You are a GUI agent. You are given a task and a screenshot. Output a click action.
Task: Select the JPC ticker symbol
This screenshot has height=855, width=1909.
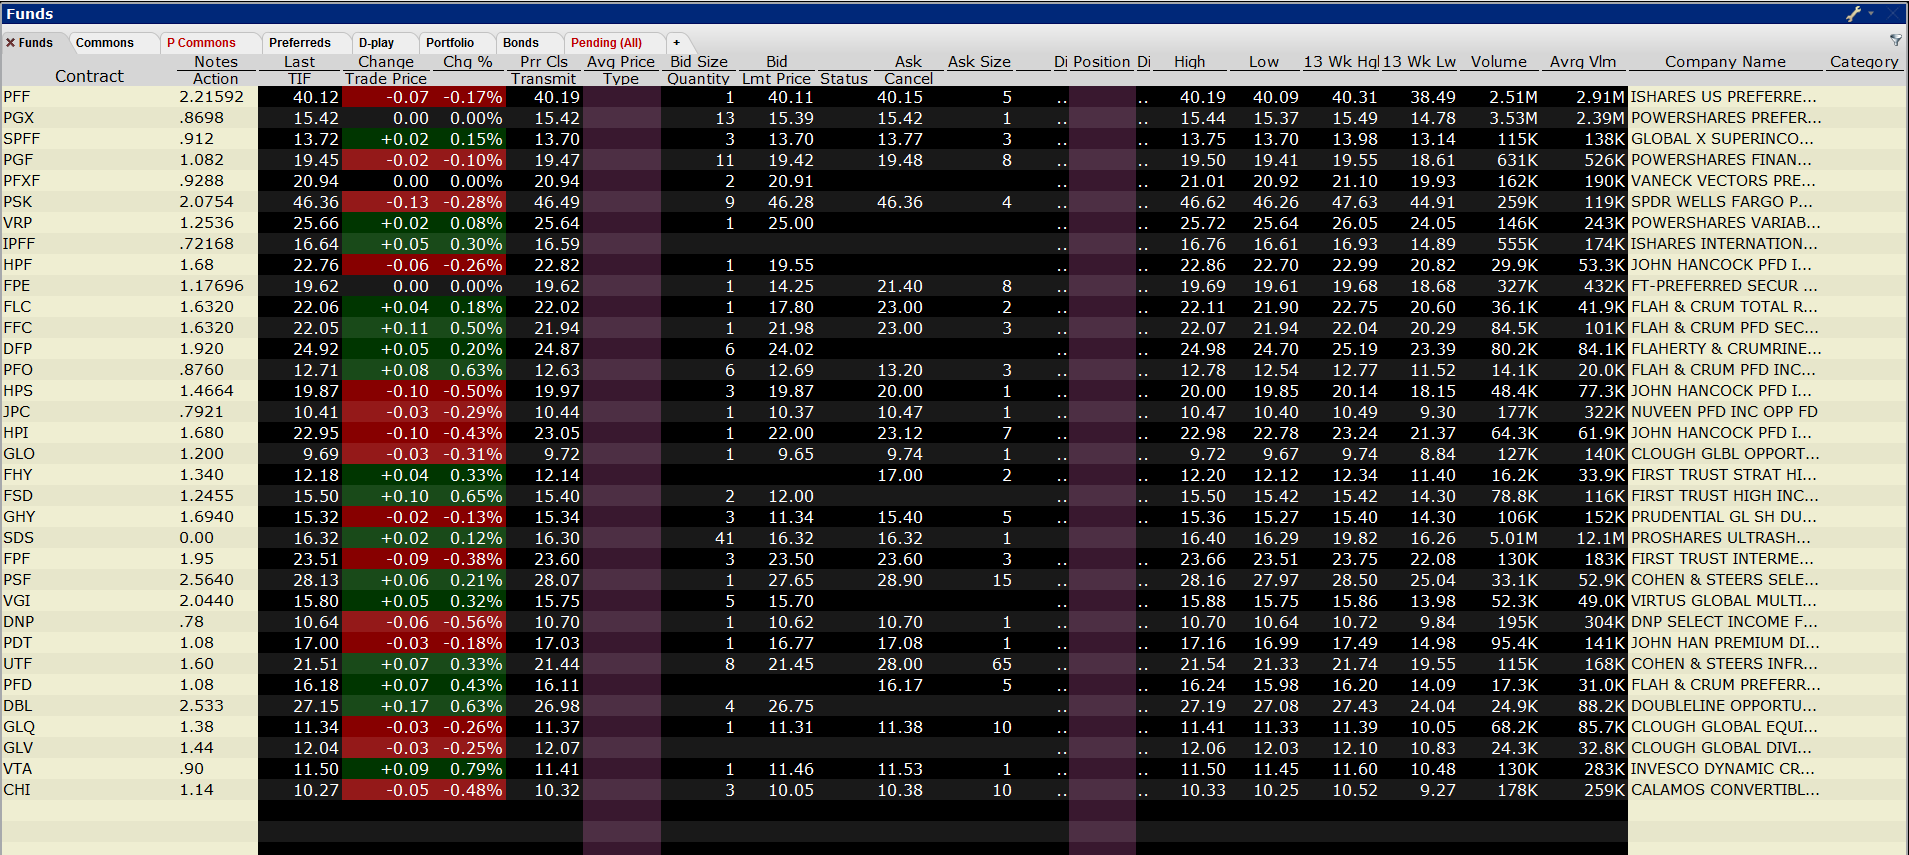click(x=17, y=412)
